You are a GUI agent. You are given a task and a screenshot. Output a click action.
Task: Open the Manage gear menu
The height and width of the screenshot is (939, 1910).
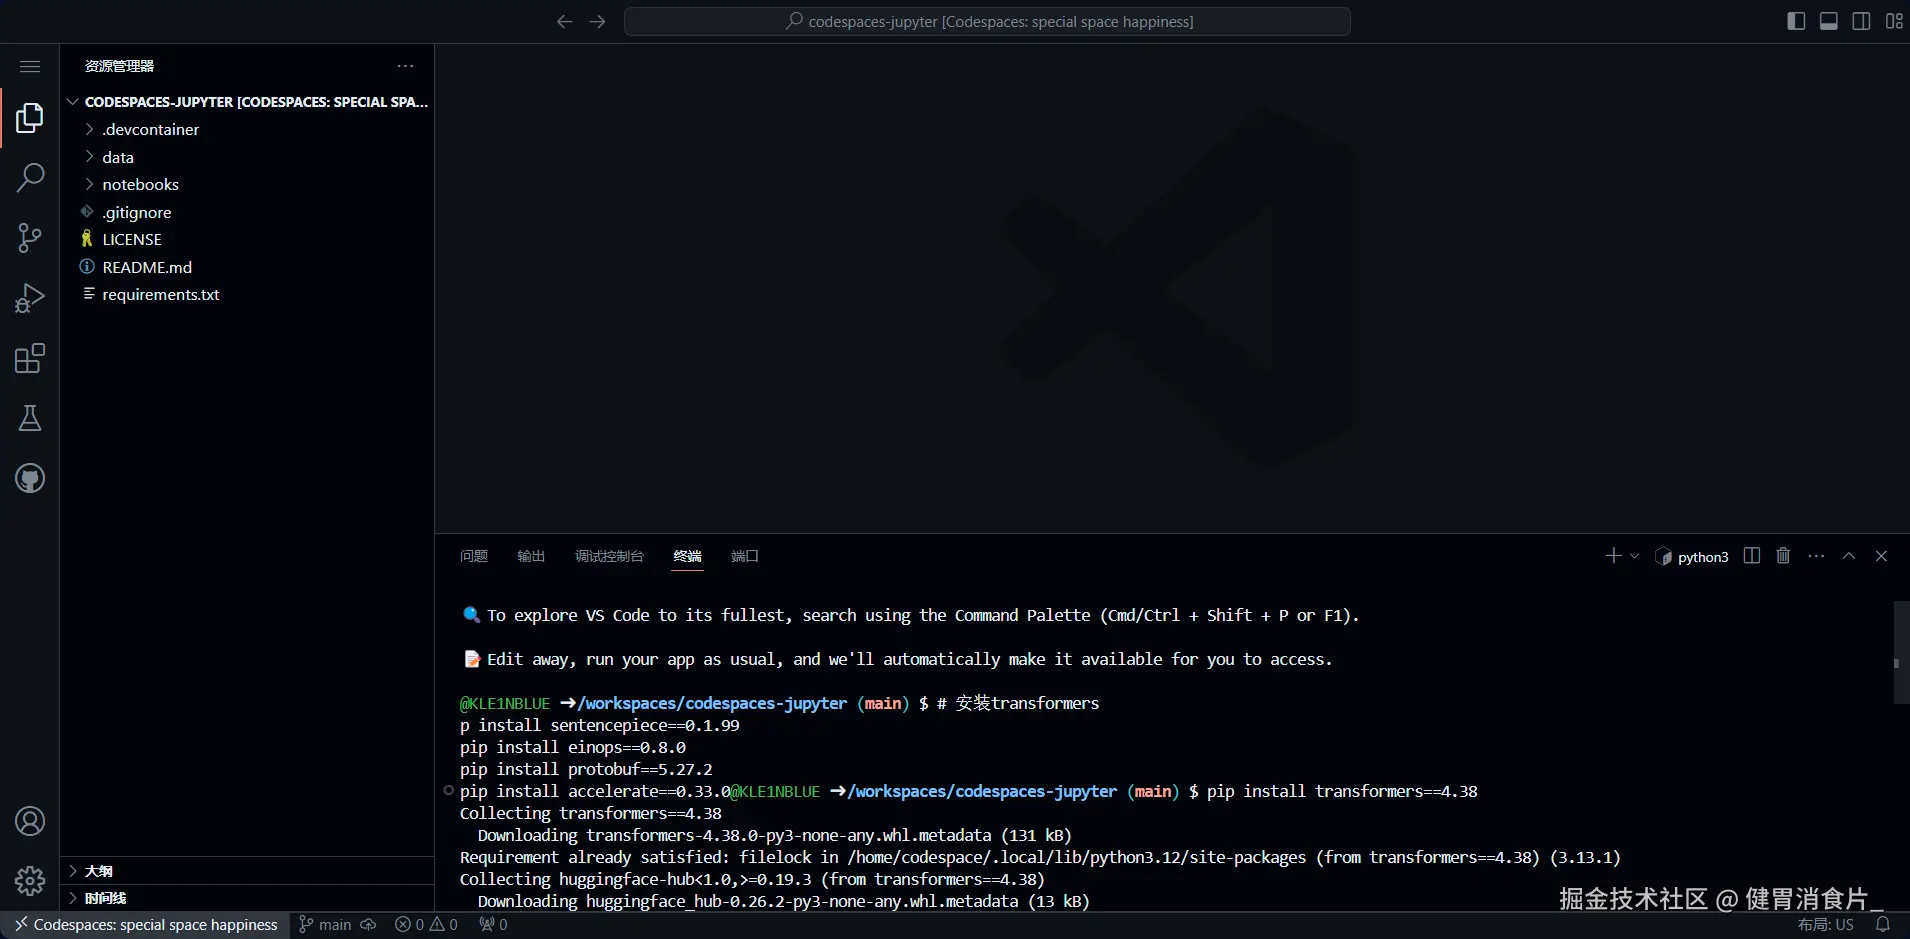tap(30, 881)
